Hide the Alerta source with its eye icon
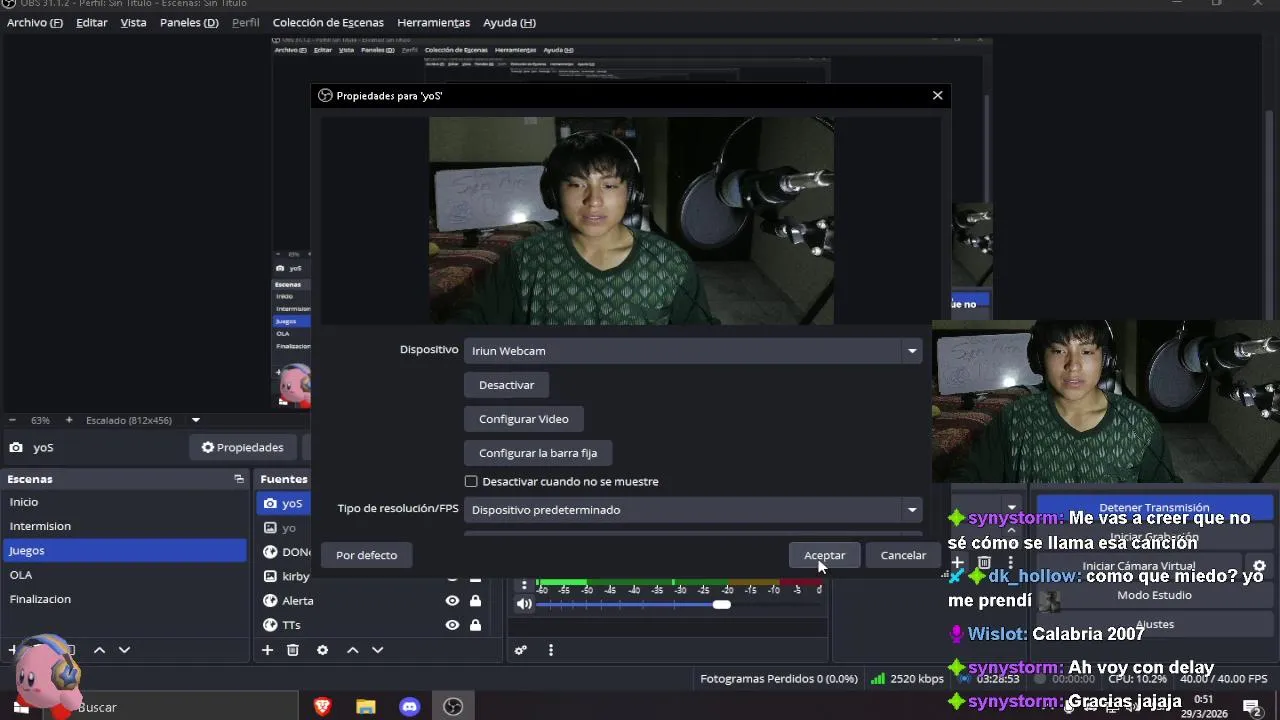Screen dimensions: 1280x720 pyautogui.click(x=452, y=601)
